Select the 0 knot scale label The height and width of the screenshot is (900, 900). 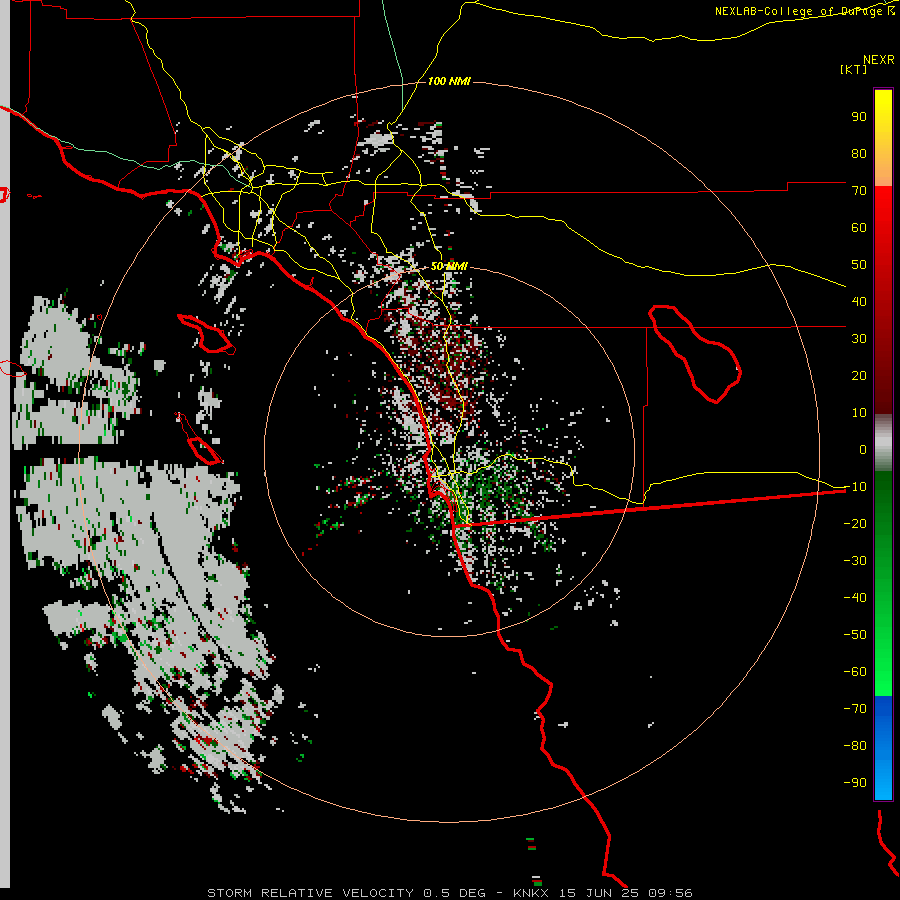tap(863, 449)
